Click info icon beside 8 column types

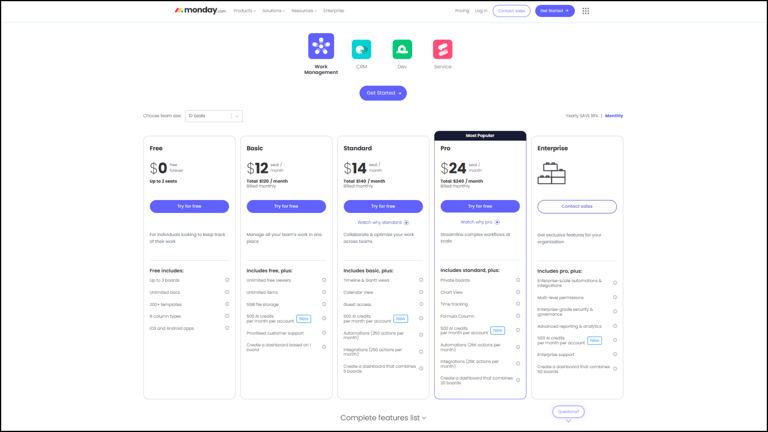tap(227, 316)
